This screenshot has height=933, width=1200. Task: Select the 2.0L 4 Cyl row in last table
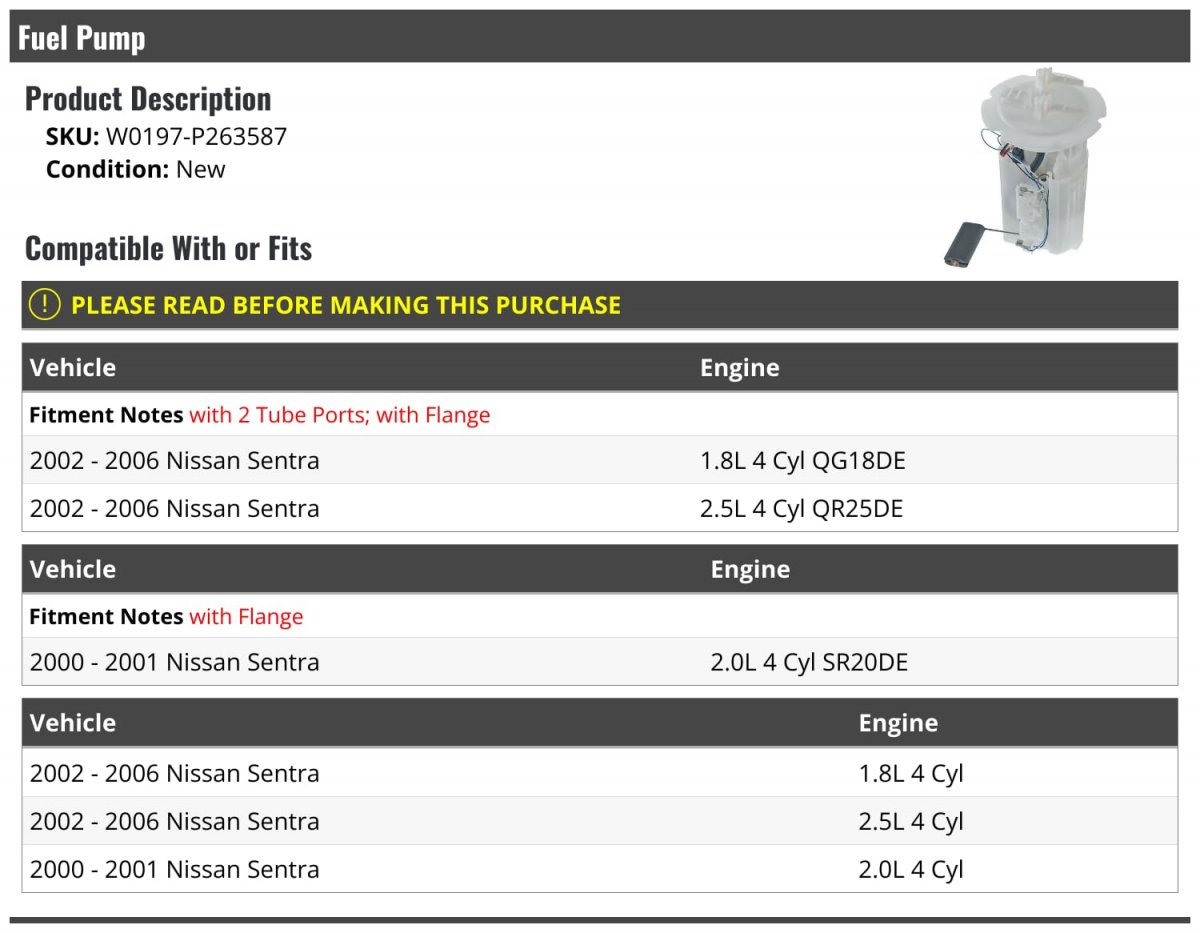(x=600, y=869)
